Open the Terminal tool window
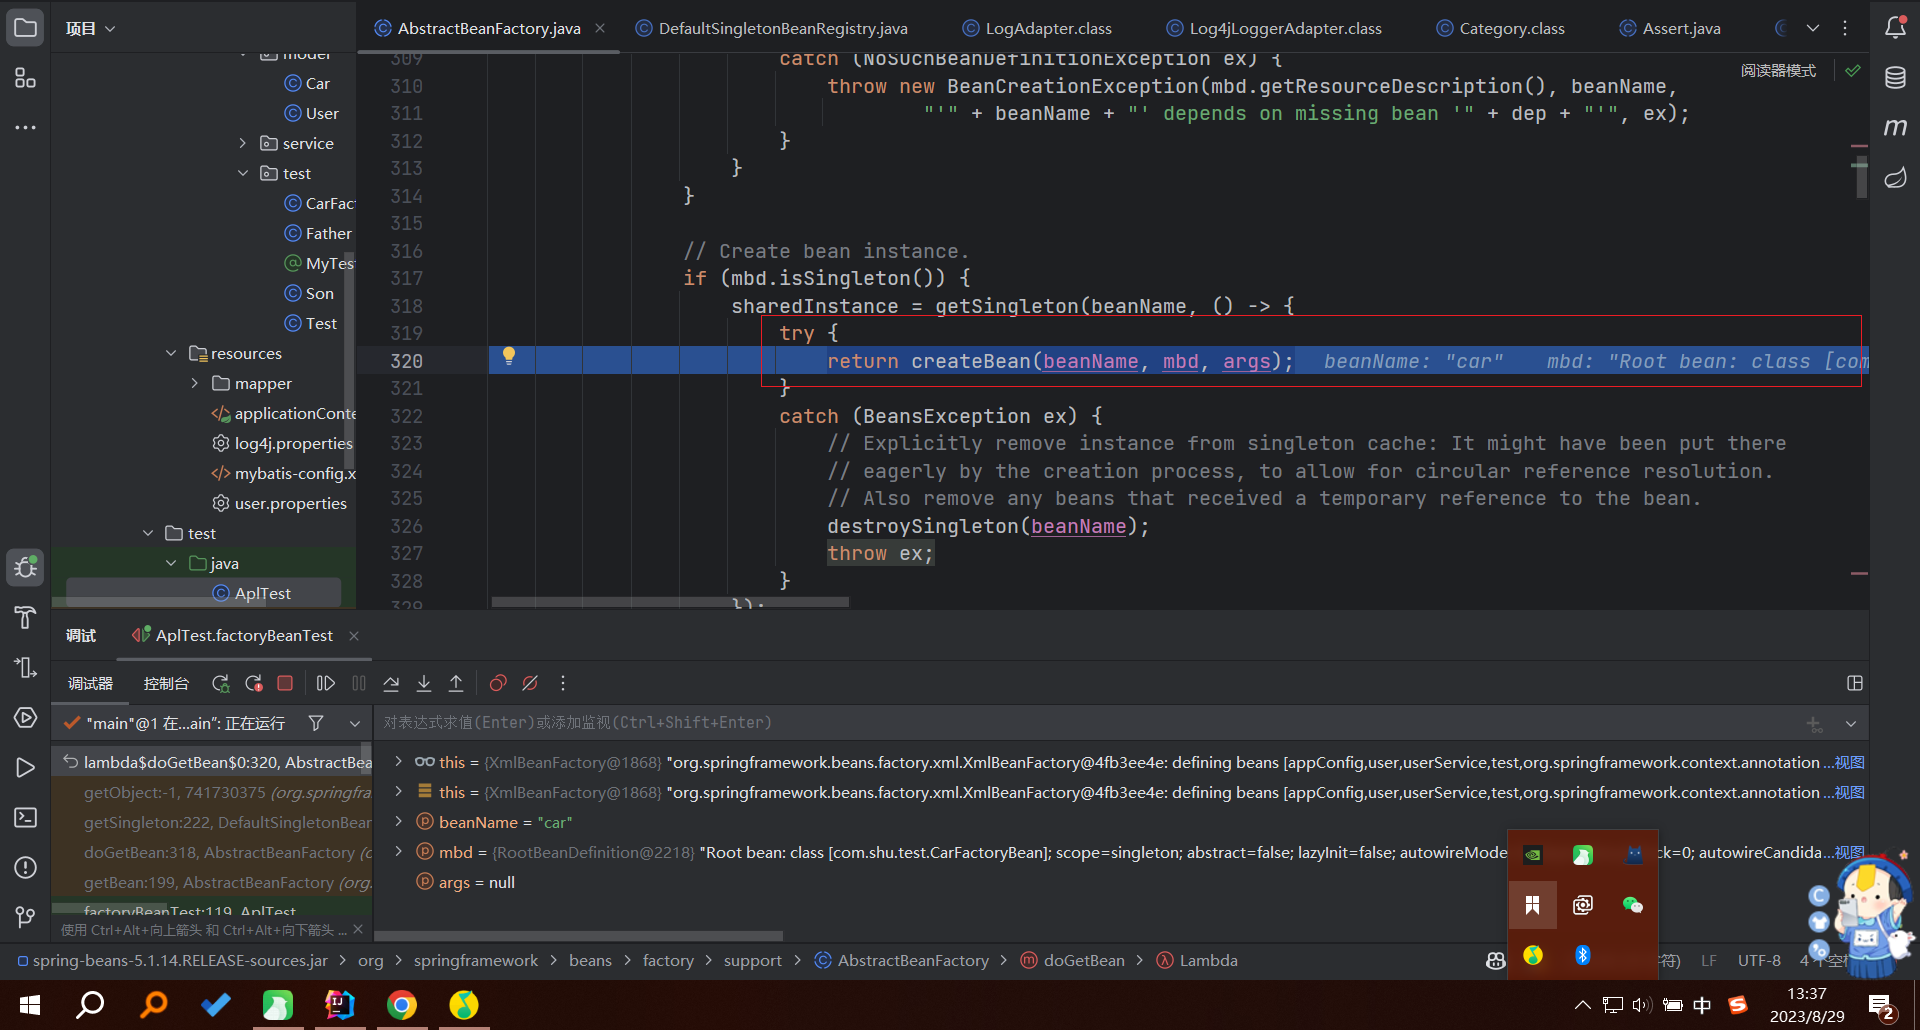1920x1030 pixels. [x=25, y=818]
